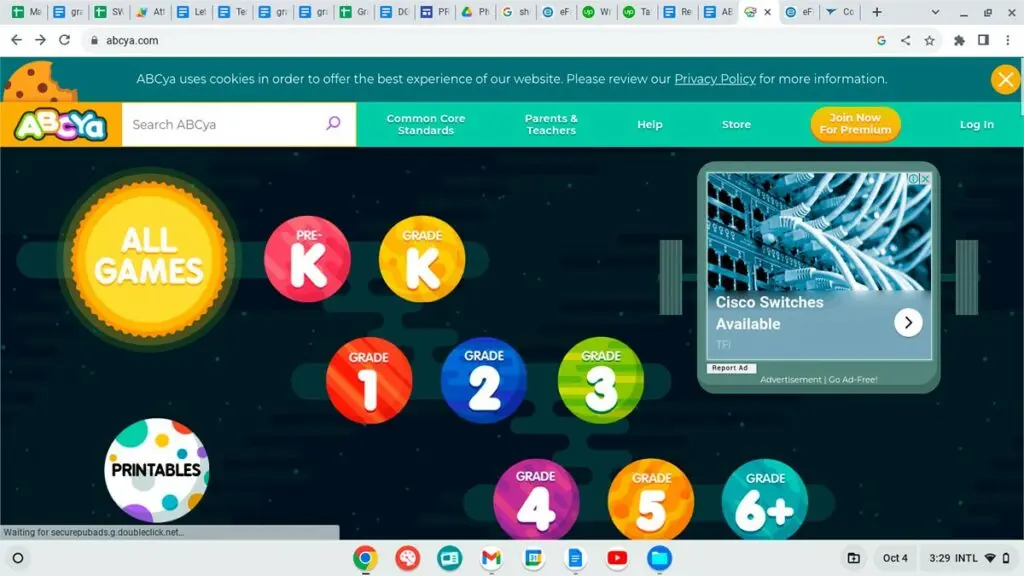Image resolution: width=1024 pixels, height=576 pixels.
Task: Open the Privacy Policy link
Action: (x=715, y=79)
